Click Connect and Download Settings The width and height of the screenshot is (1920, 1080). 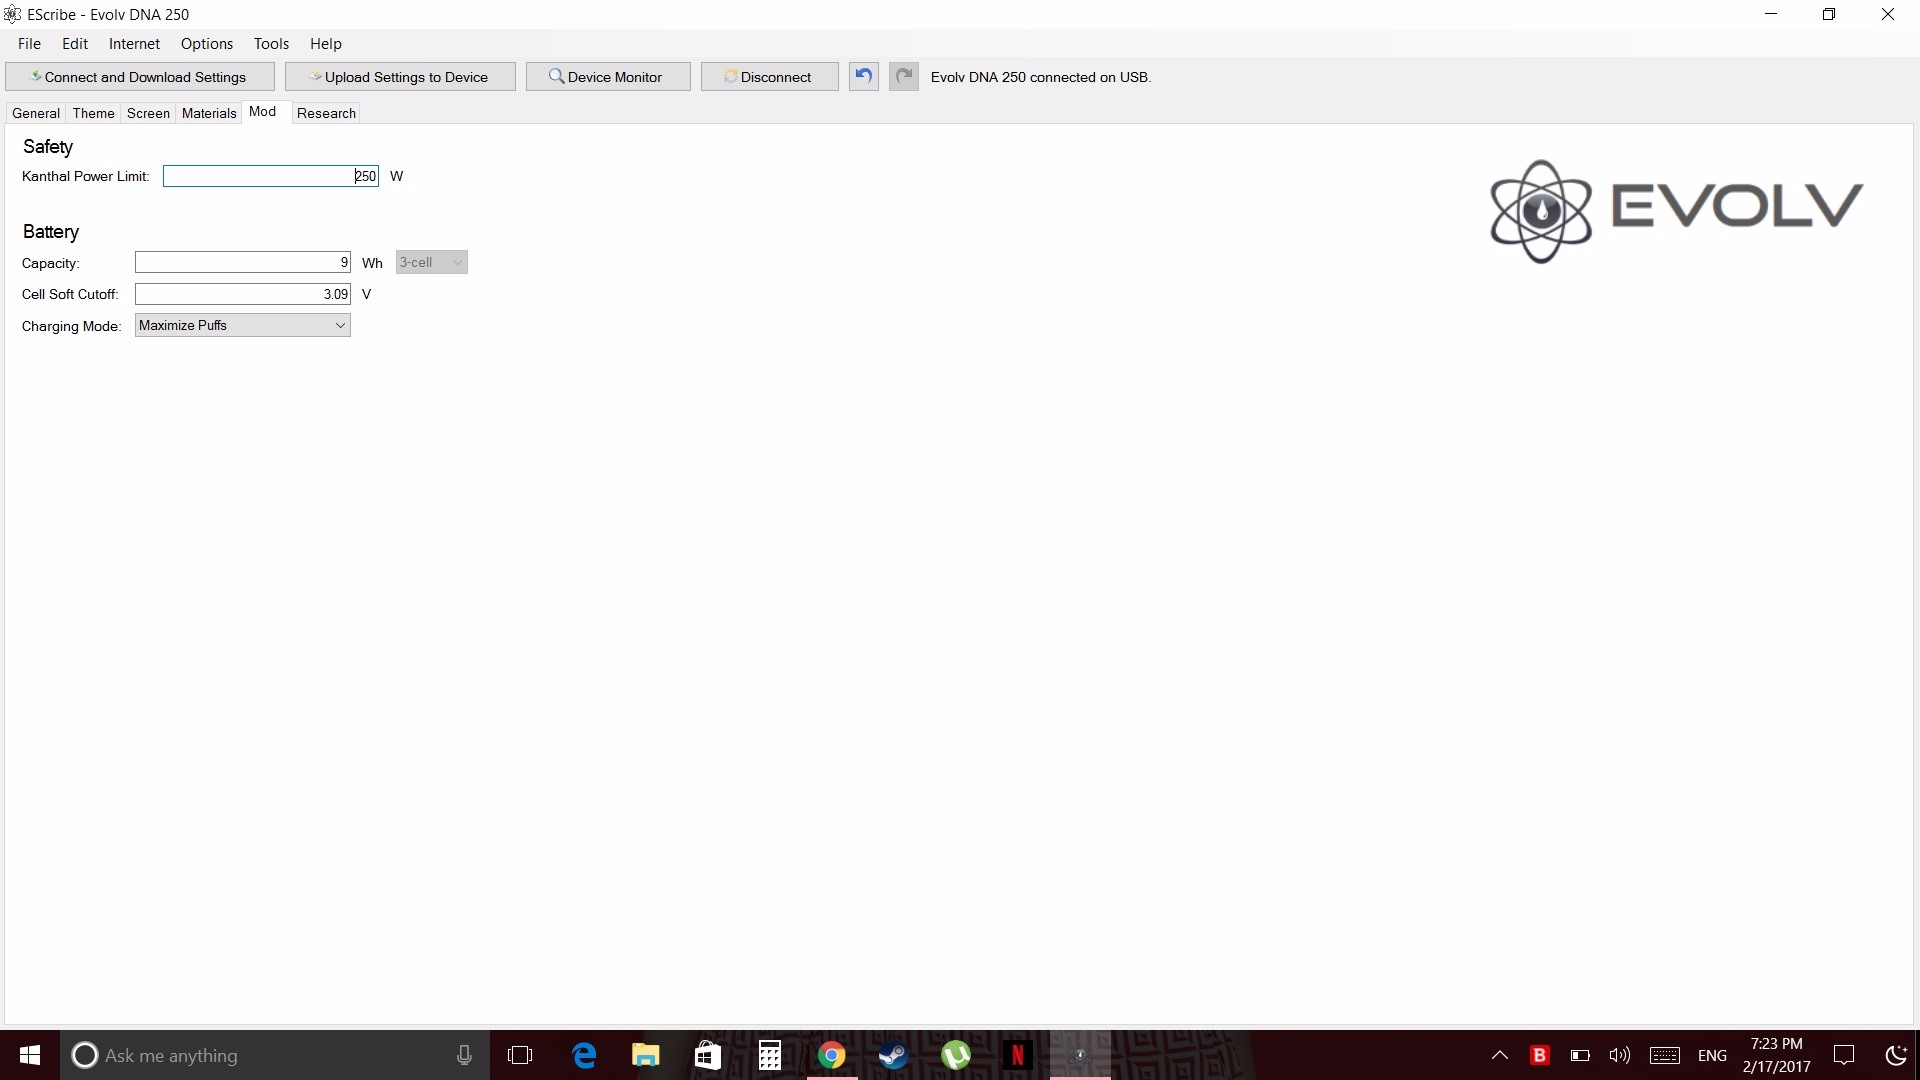click(140, 77)
